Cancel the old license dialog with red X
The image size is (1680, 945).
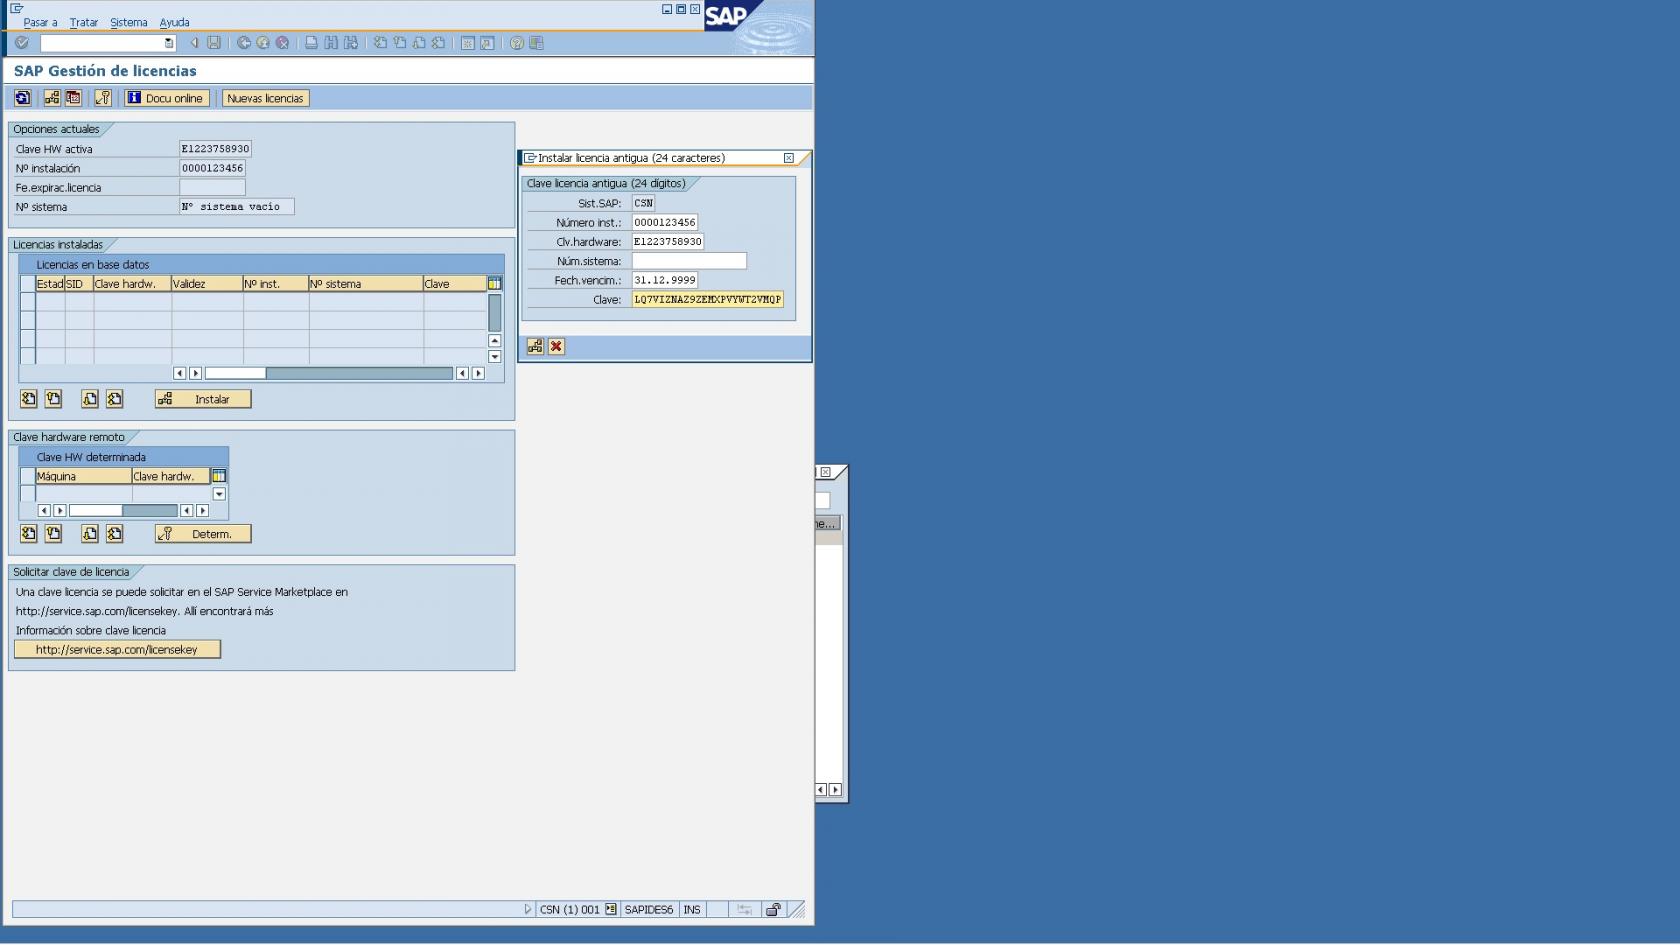557,347
